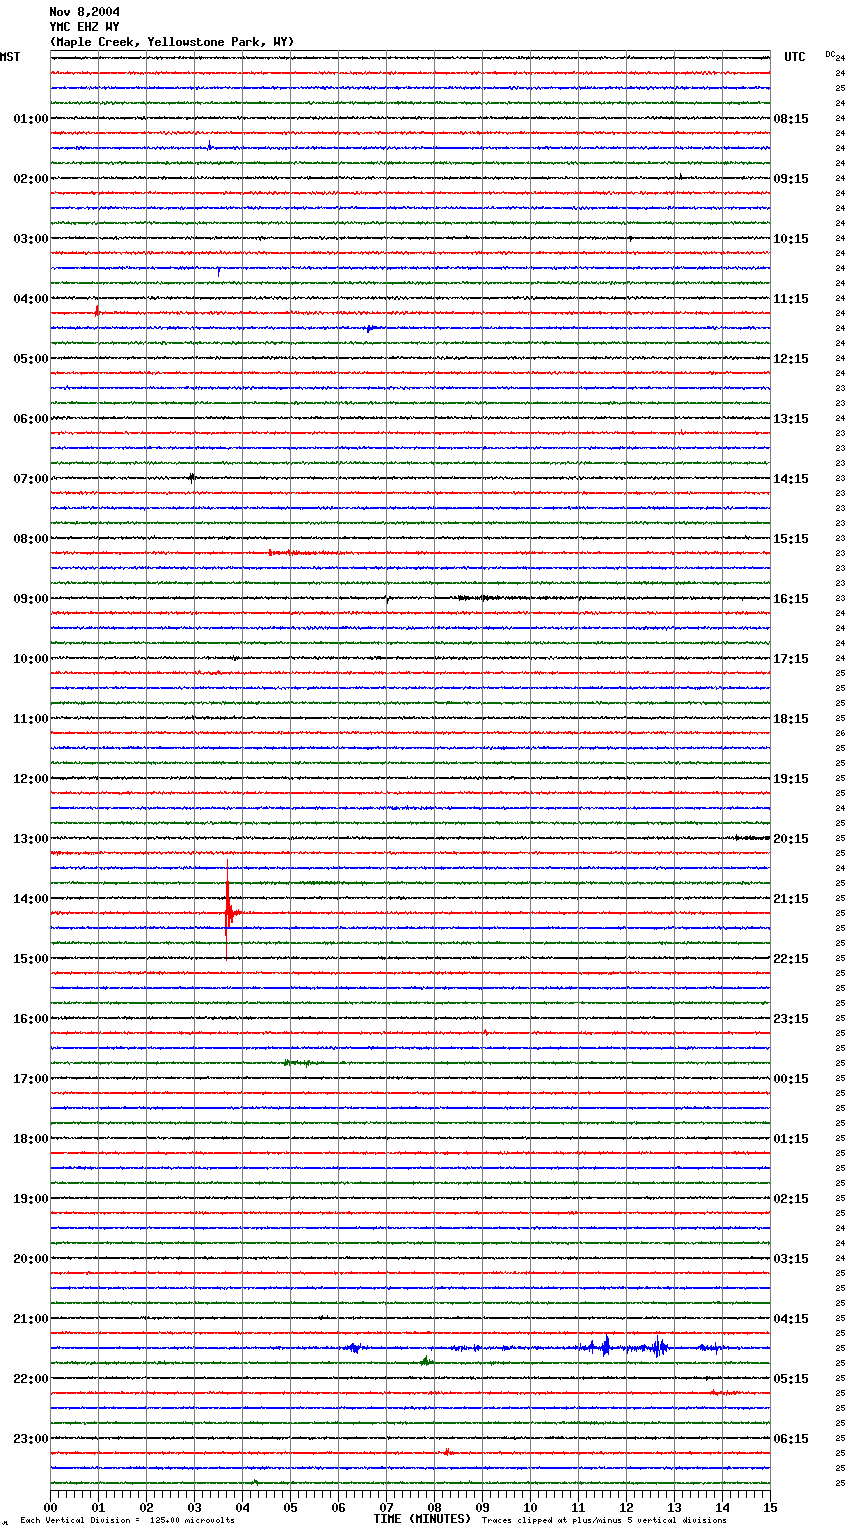
Task: Select the station code "YMC EHZ WY"
Action: (84, 27)
